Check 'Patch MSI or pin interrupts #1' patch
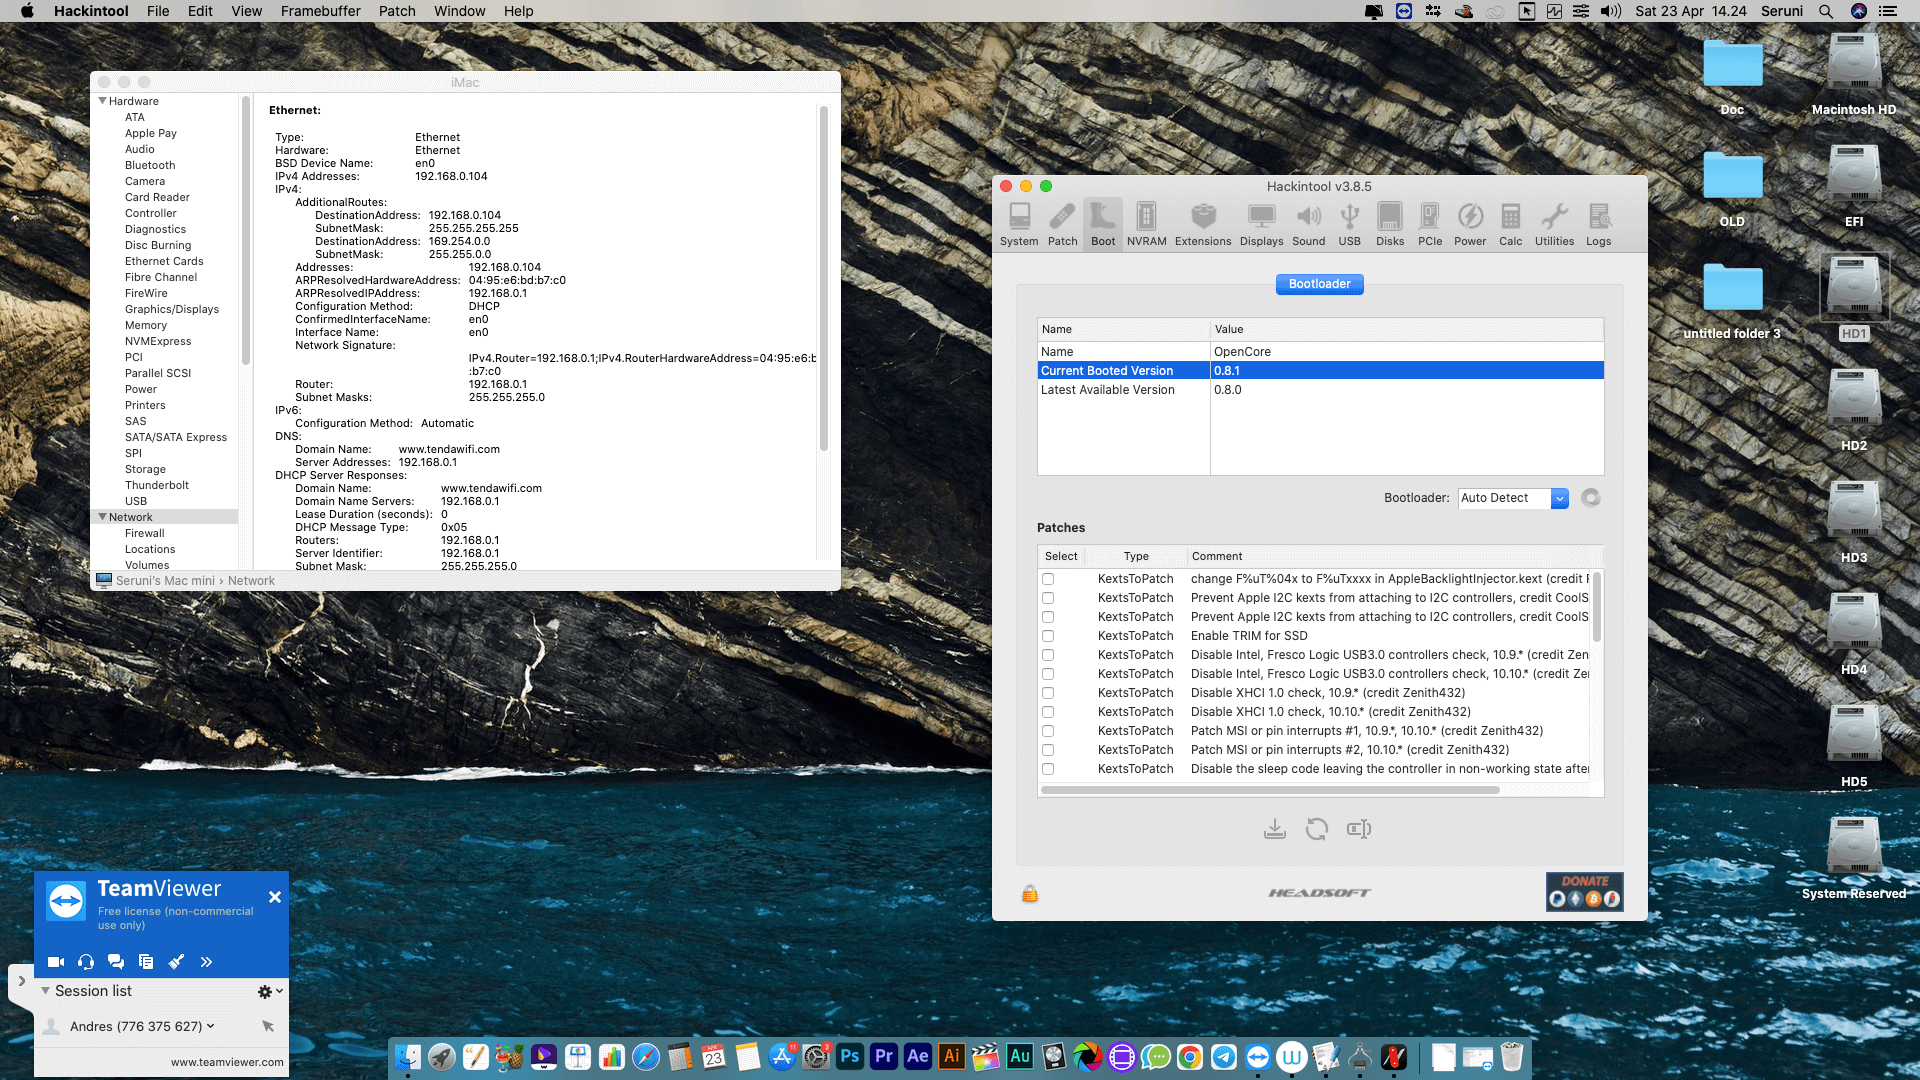 coord(1048,731)
